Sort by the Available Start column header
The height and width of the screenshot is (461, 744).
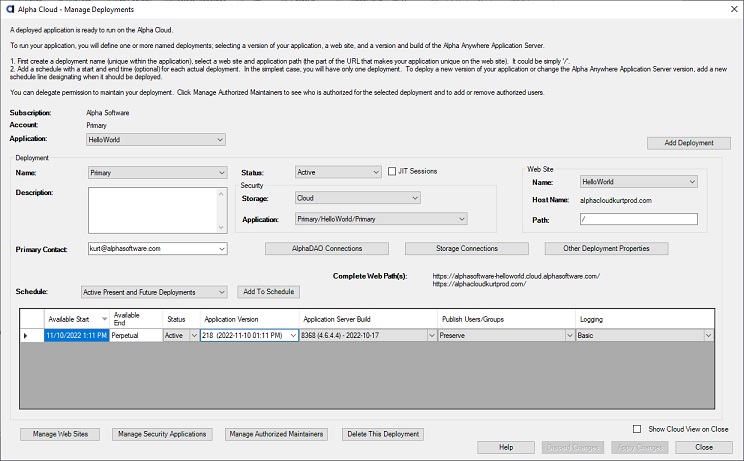click(77, 319)
